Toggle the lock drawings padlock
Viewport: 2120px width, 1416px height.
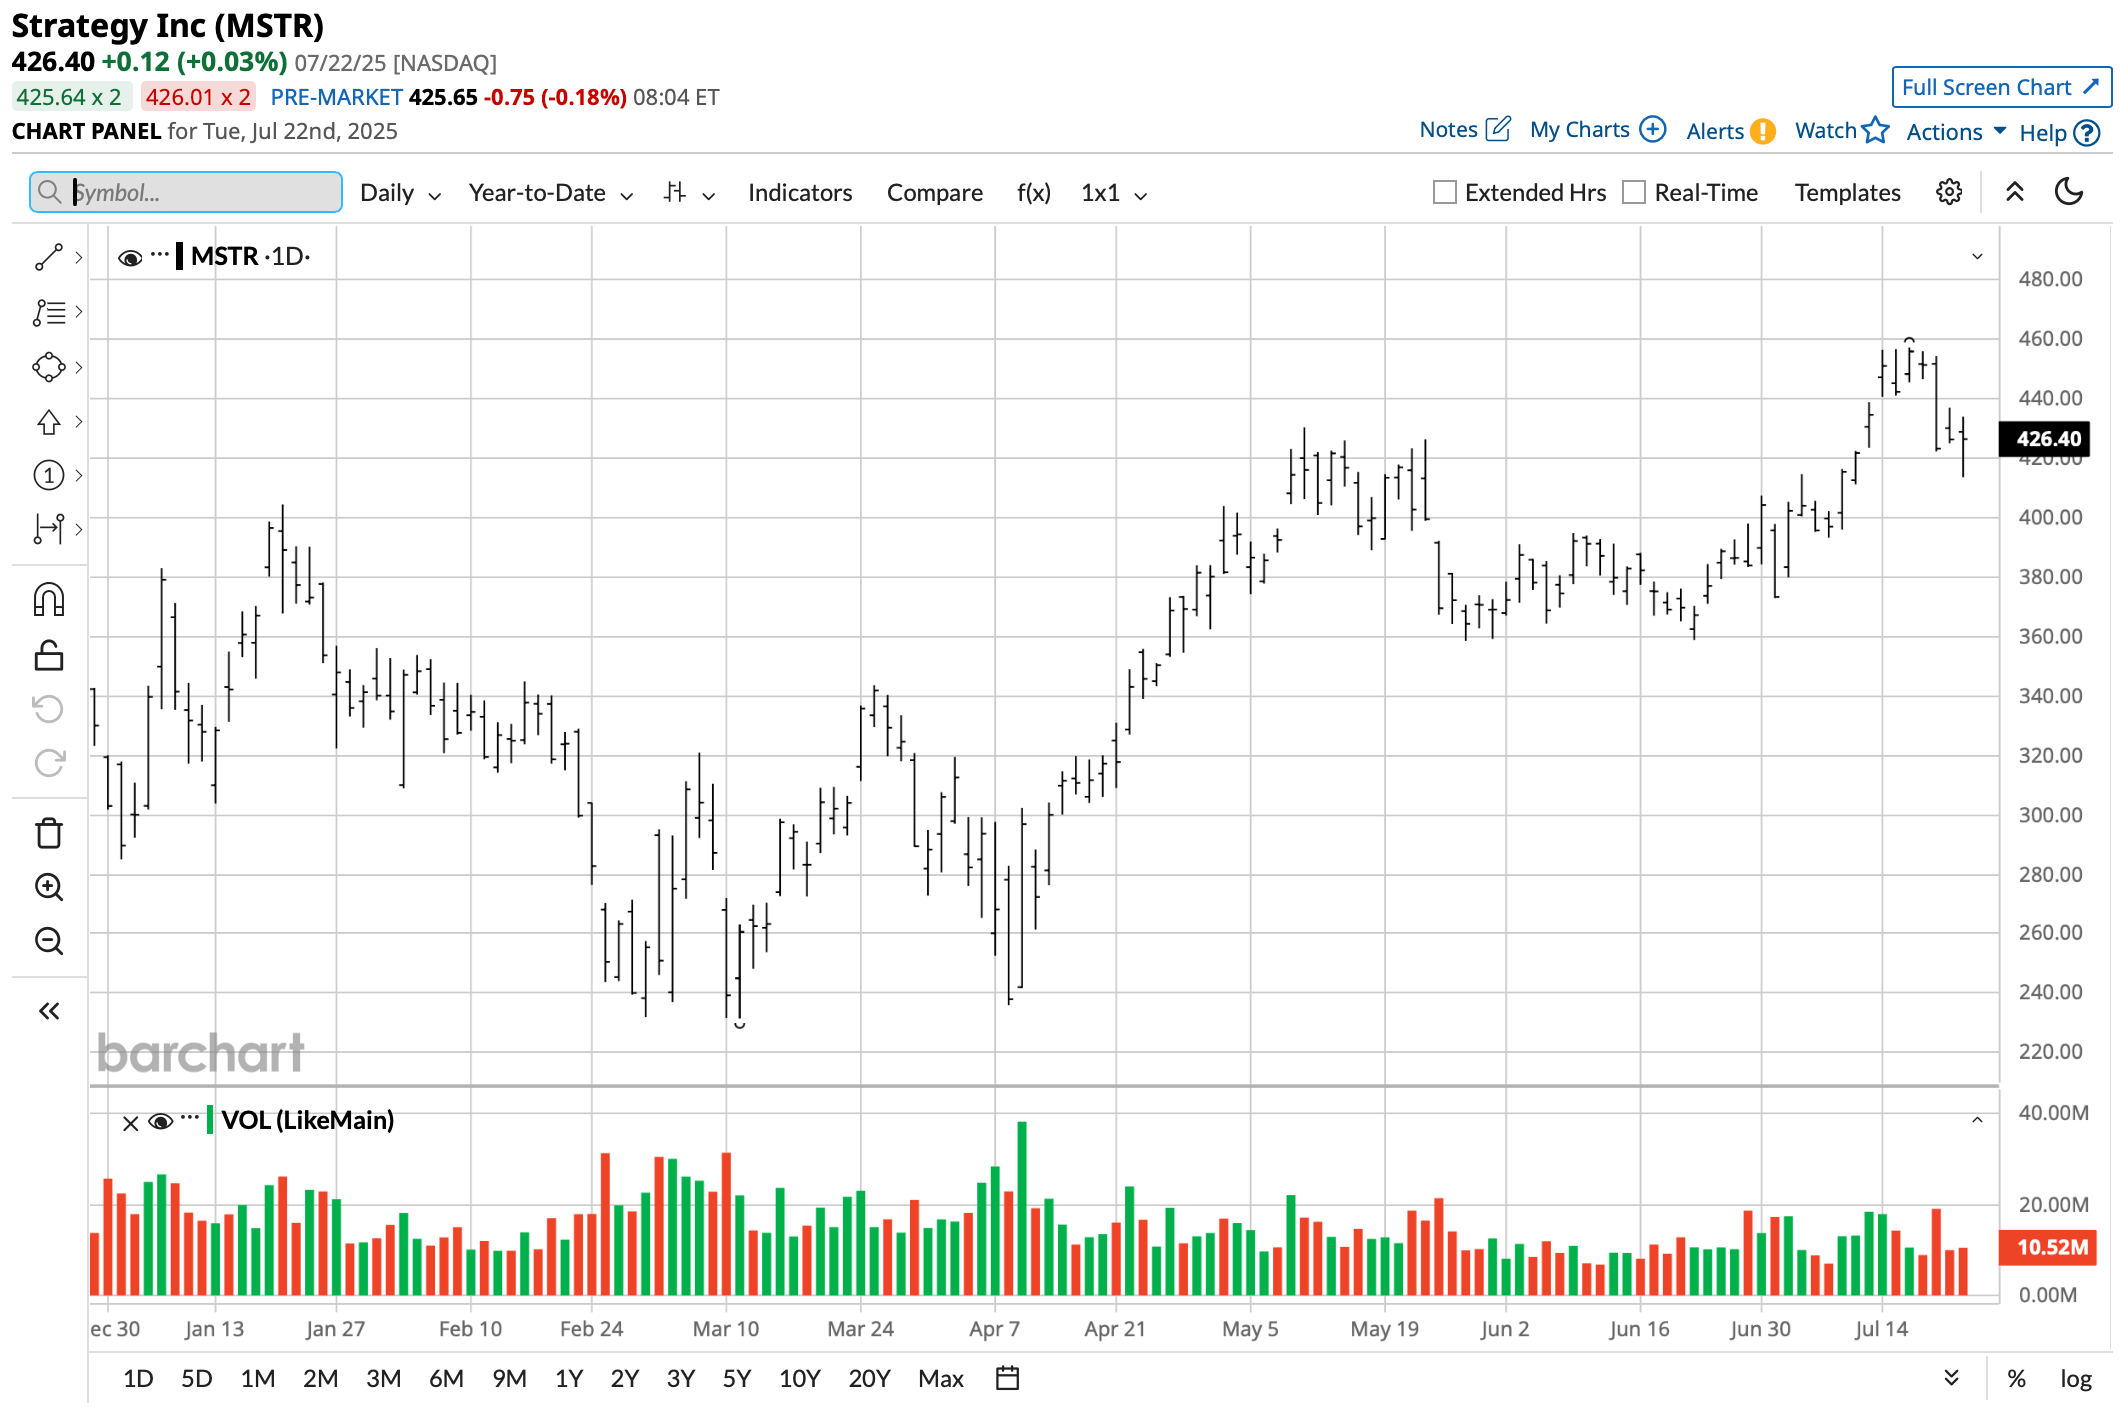pyautogui.click(x=49, y=655)
